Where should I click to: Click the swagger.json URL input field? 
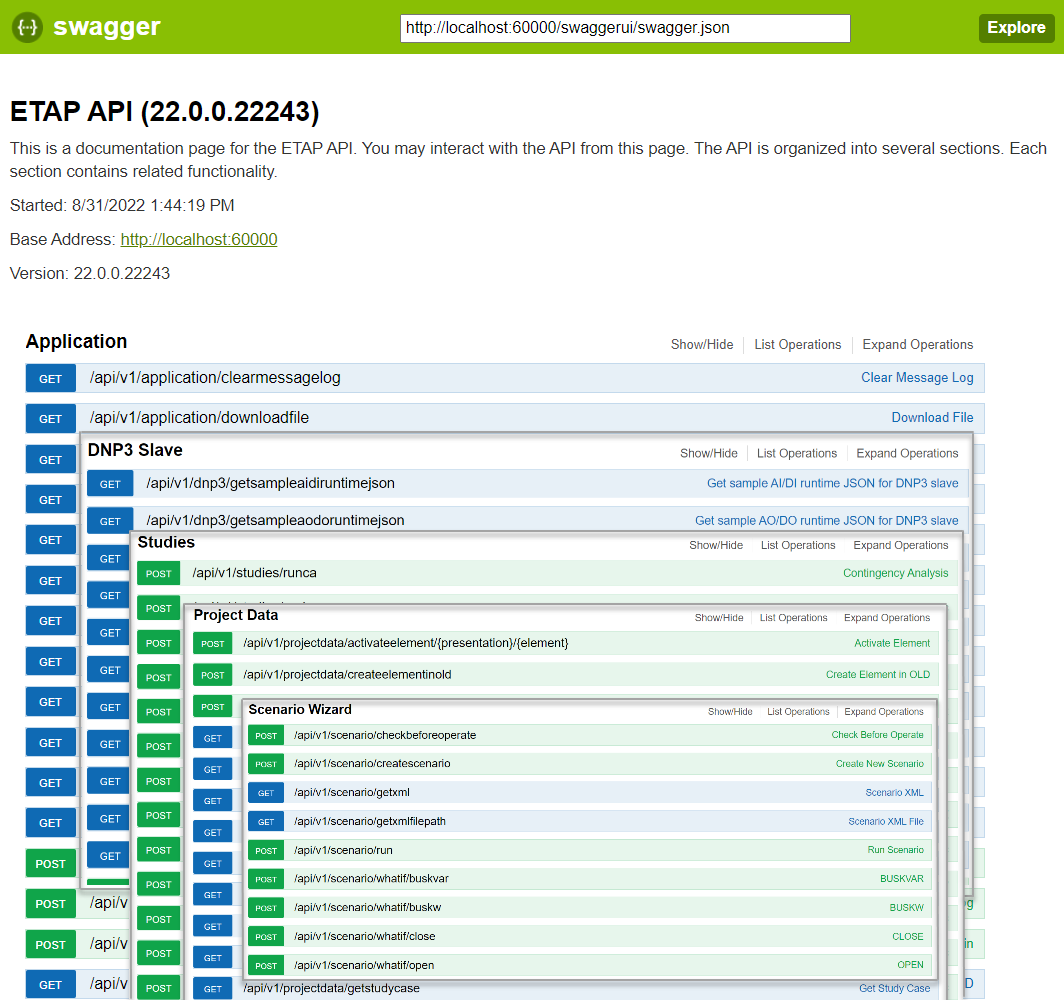pos(625,28)
